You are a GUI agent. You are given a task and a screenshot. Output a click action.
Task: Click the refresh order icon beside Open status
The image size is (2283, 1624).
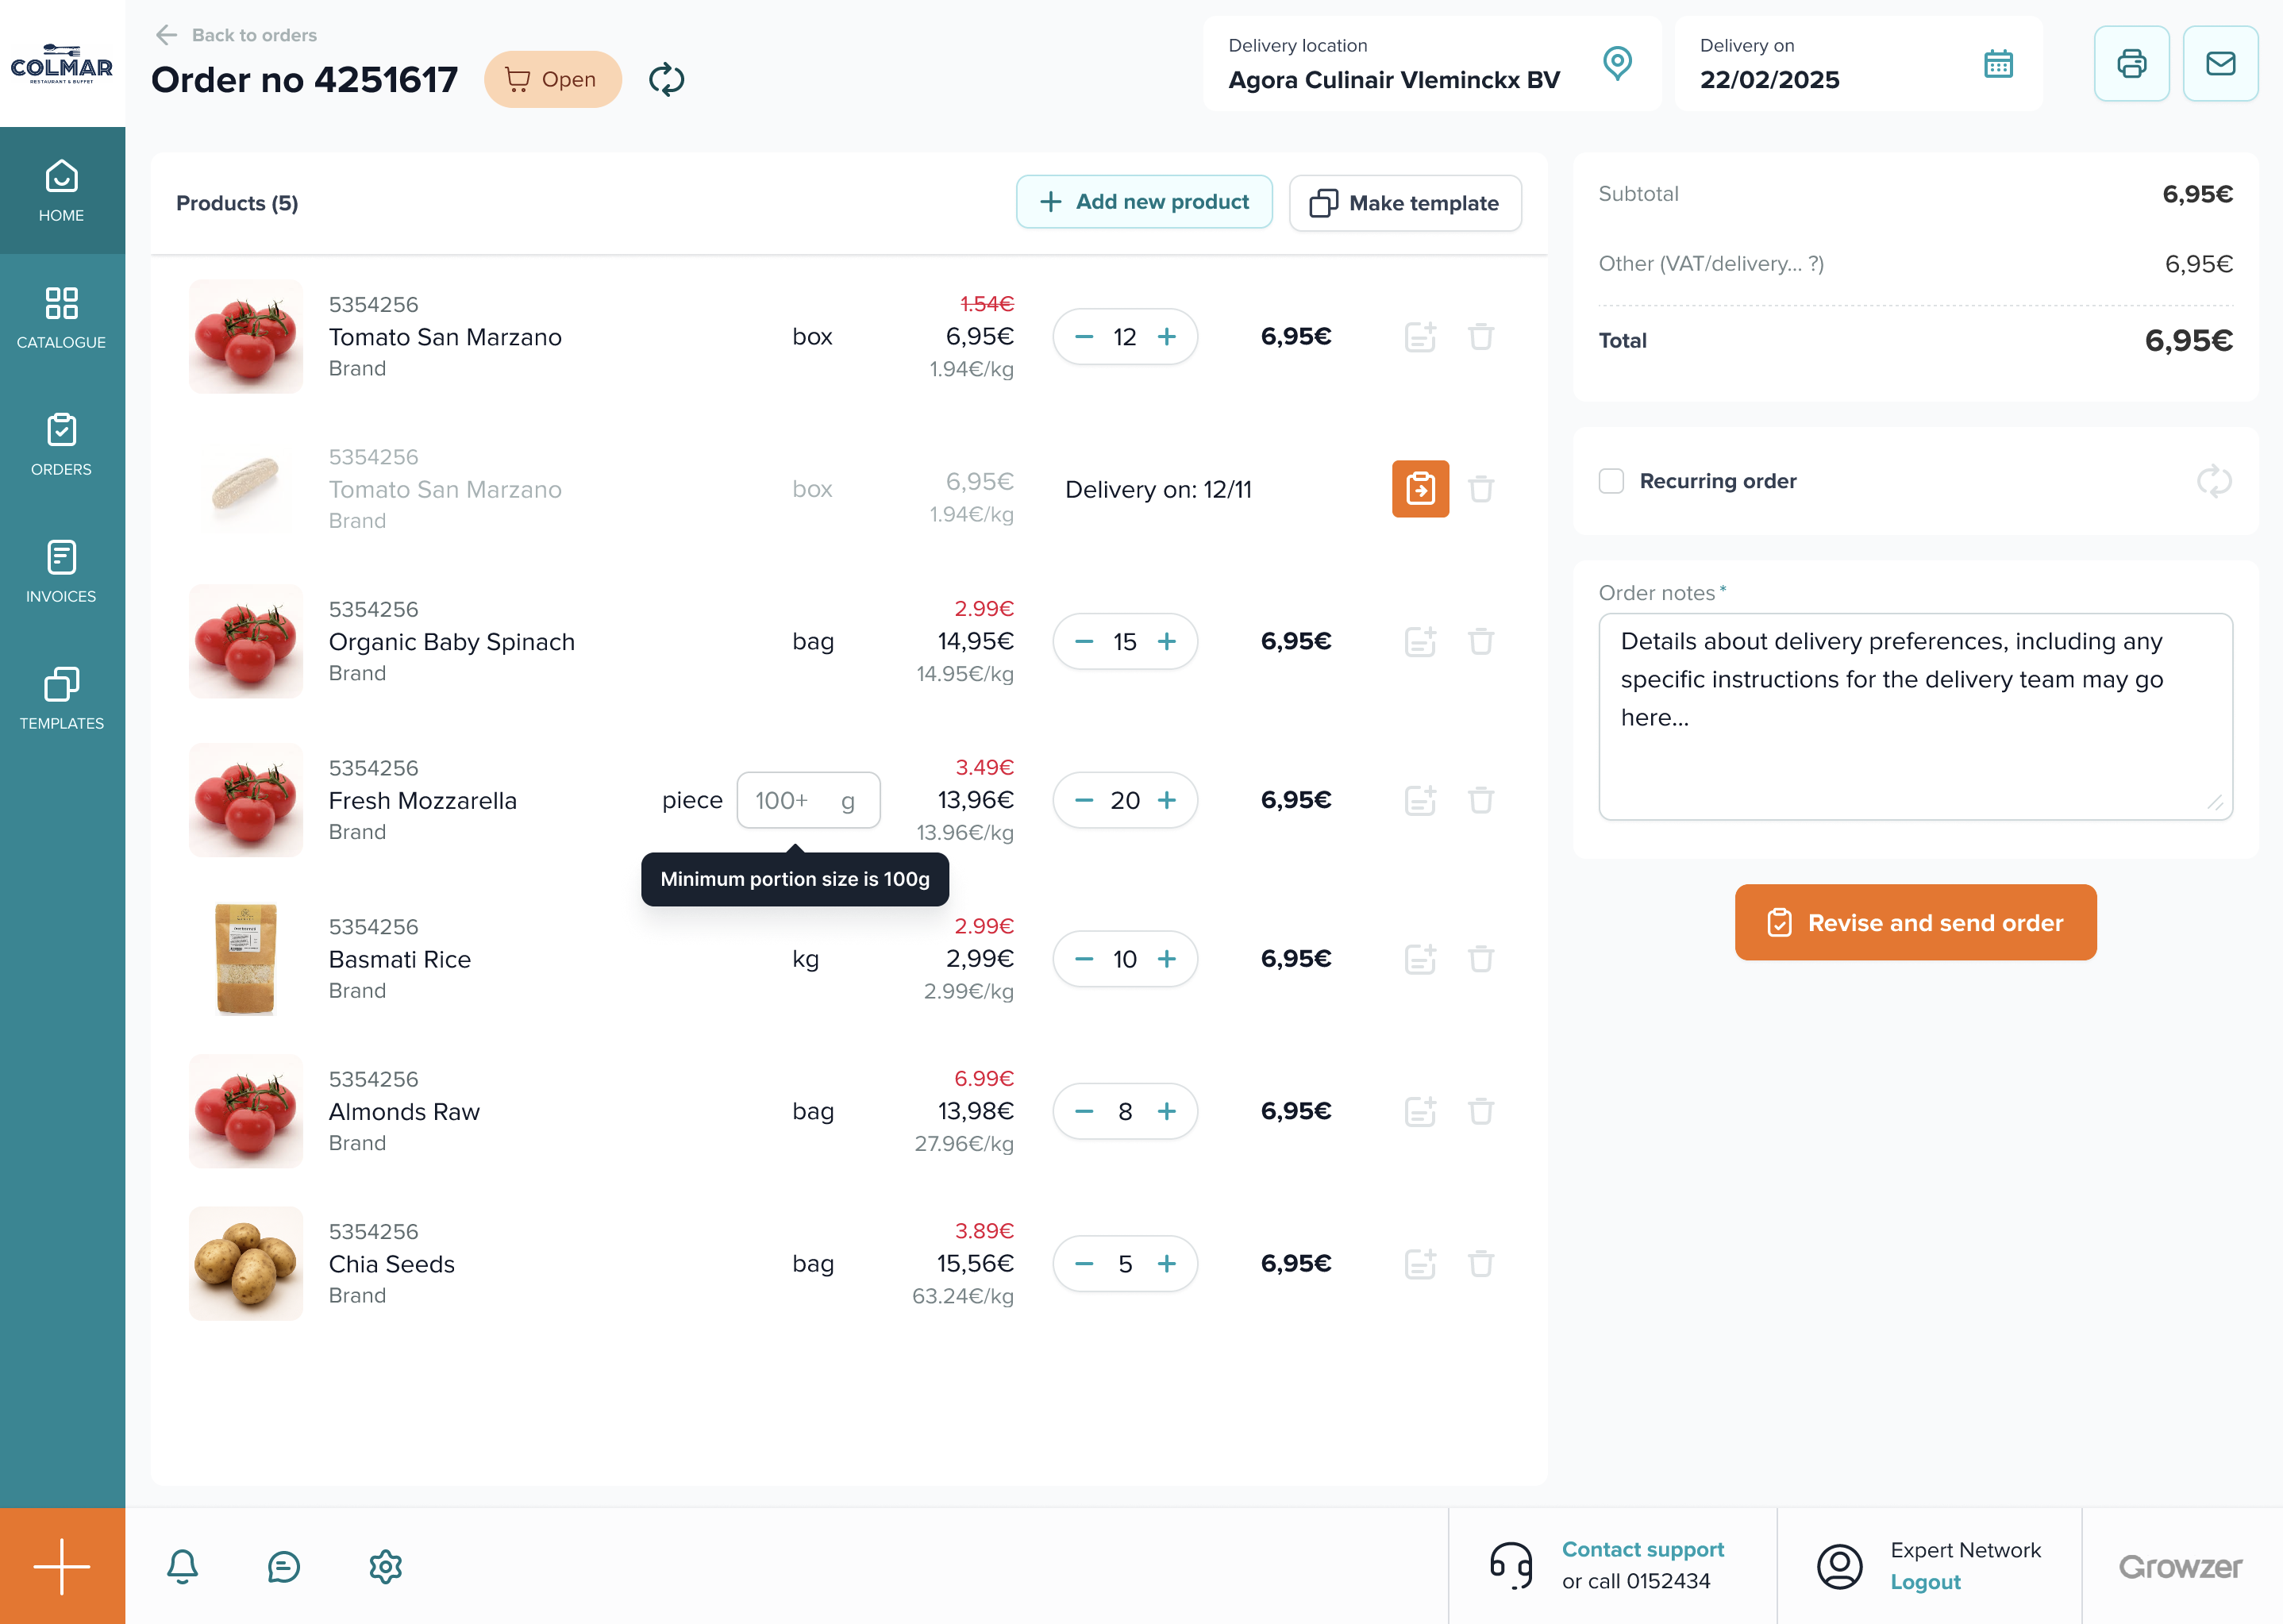coord(666,79)
